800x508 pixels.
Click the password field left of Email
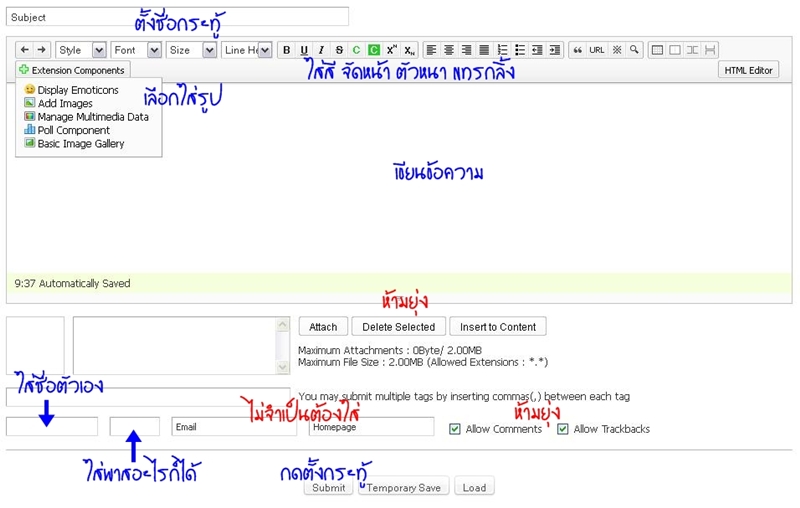(x=135, y=426)
